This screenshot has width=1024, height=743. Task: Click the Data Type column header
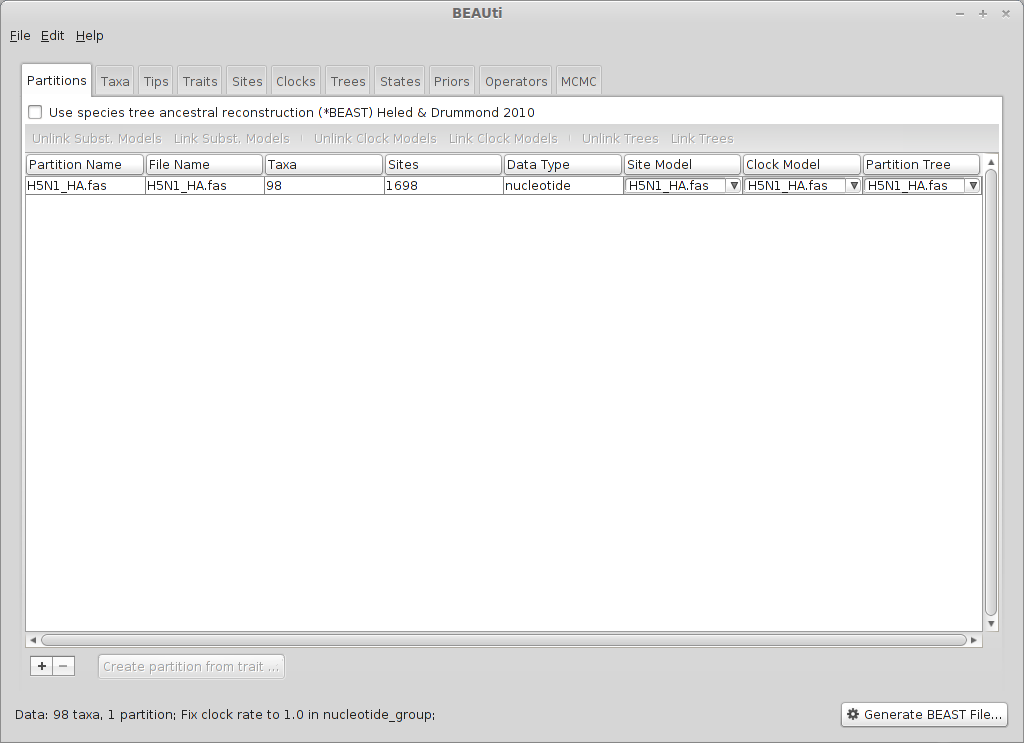coord(563,165)
